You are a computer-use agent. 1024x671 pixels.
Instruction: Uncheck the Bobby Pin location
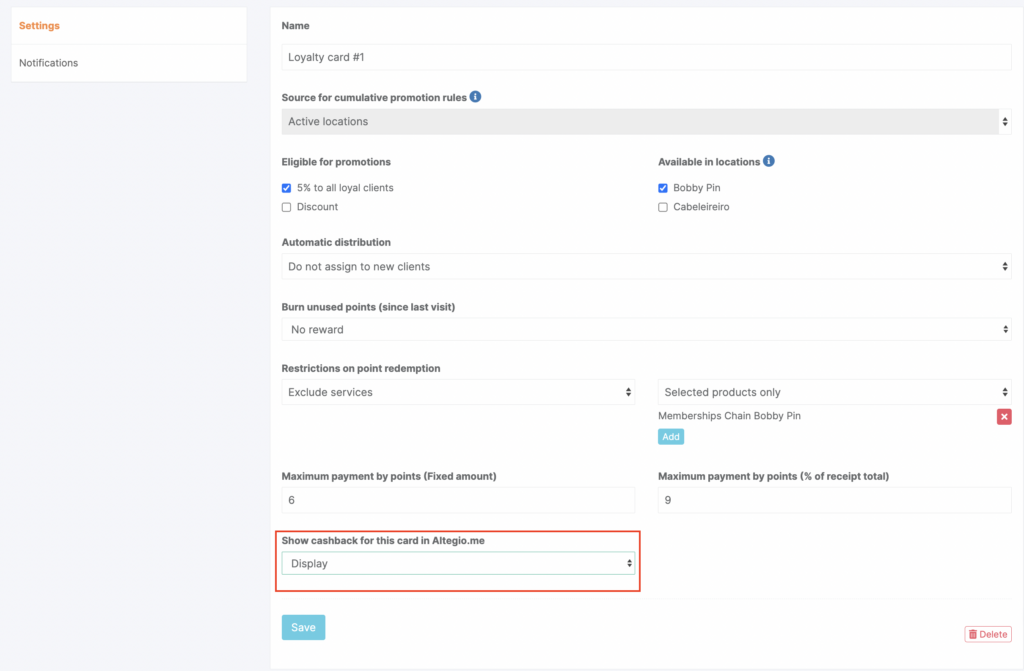coord(663,188)
